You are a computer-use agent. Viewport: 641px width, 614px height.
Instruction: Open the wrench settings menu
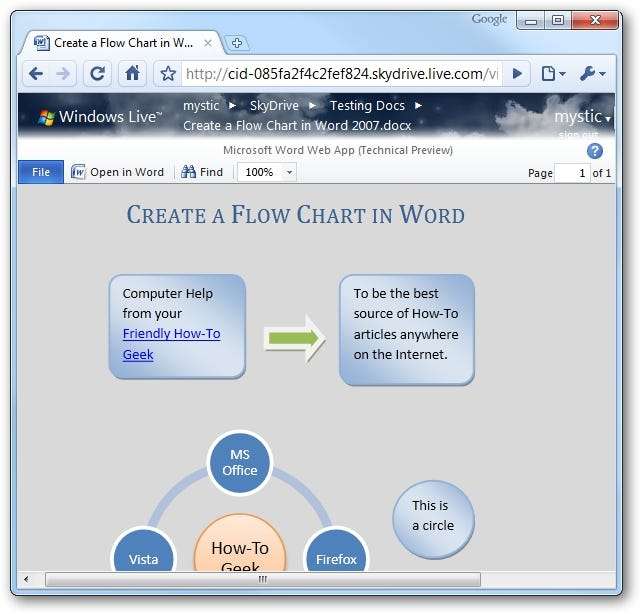tap(592, 74)
